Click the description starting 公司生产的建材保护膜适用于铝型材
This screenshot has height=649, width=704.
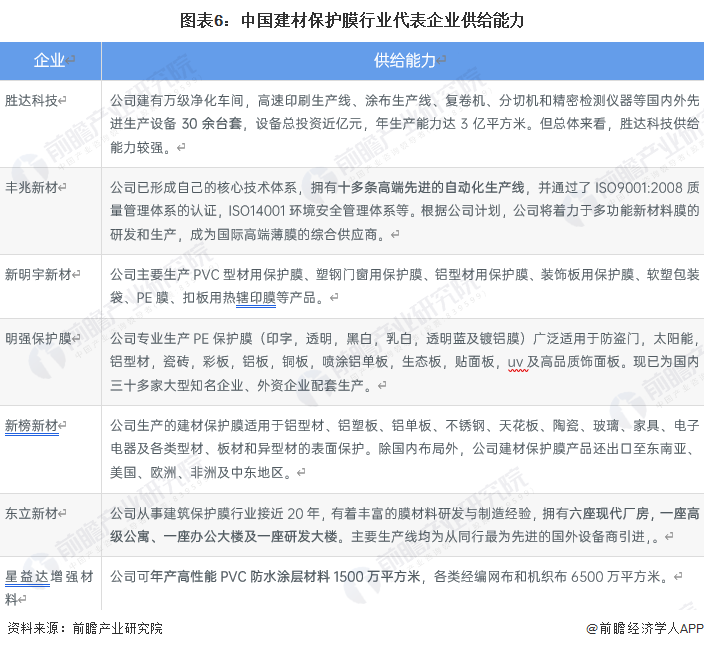pyautogui.click(x=405, y=449)
